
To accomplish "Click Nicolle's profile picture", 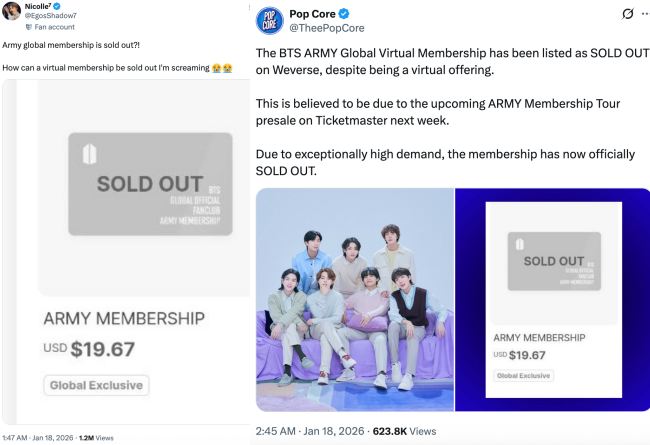I will 12,12.
